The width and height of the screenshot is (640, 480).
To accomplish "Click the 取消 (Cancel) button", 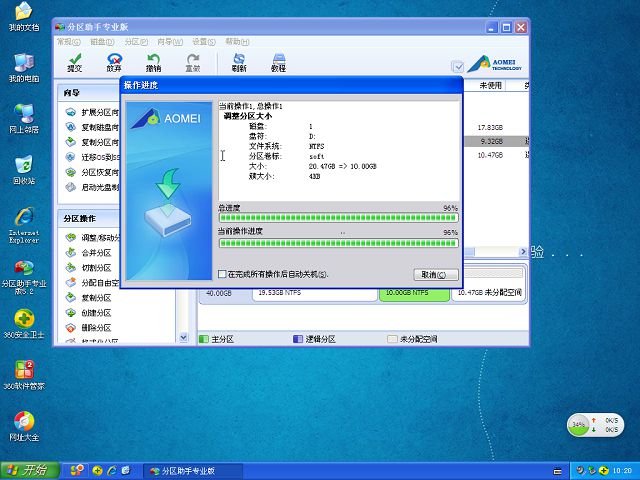I will click(x=436, y=275).
